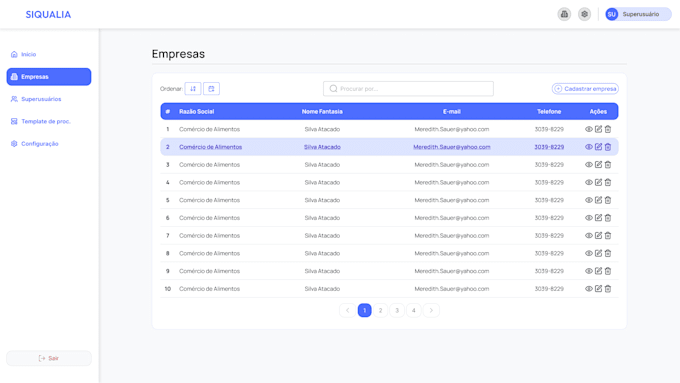Click the alphabetical sort order button
Image resolution: width=680 pixels, height=383 pixels.
tap(193, 88)
